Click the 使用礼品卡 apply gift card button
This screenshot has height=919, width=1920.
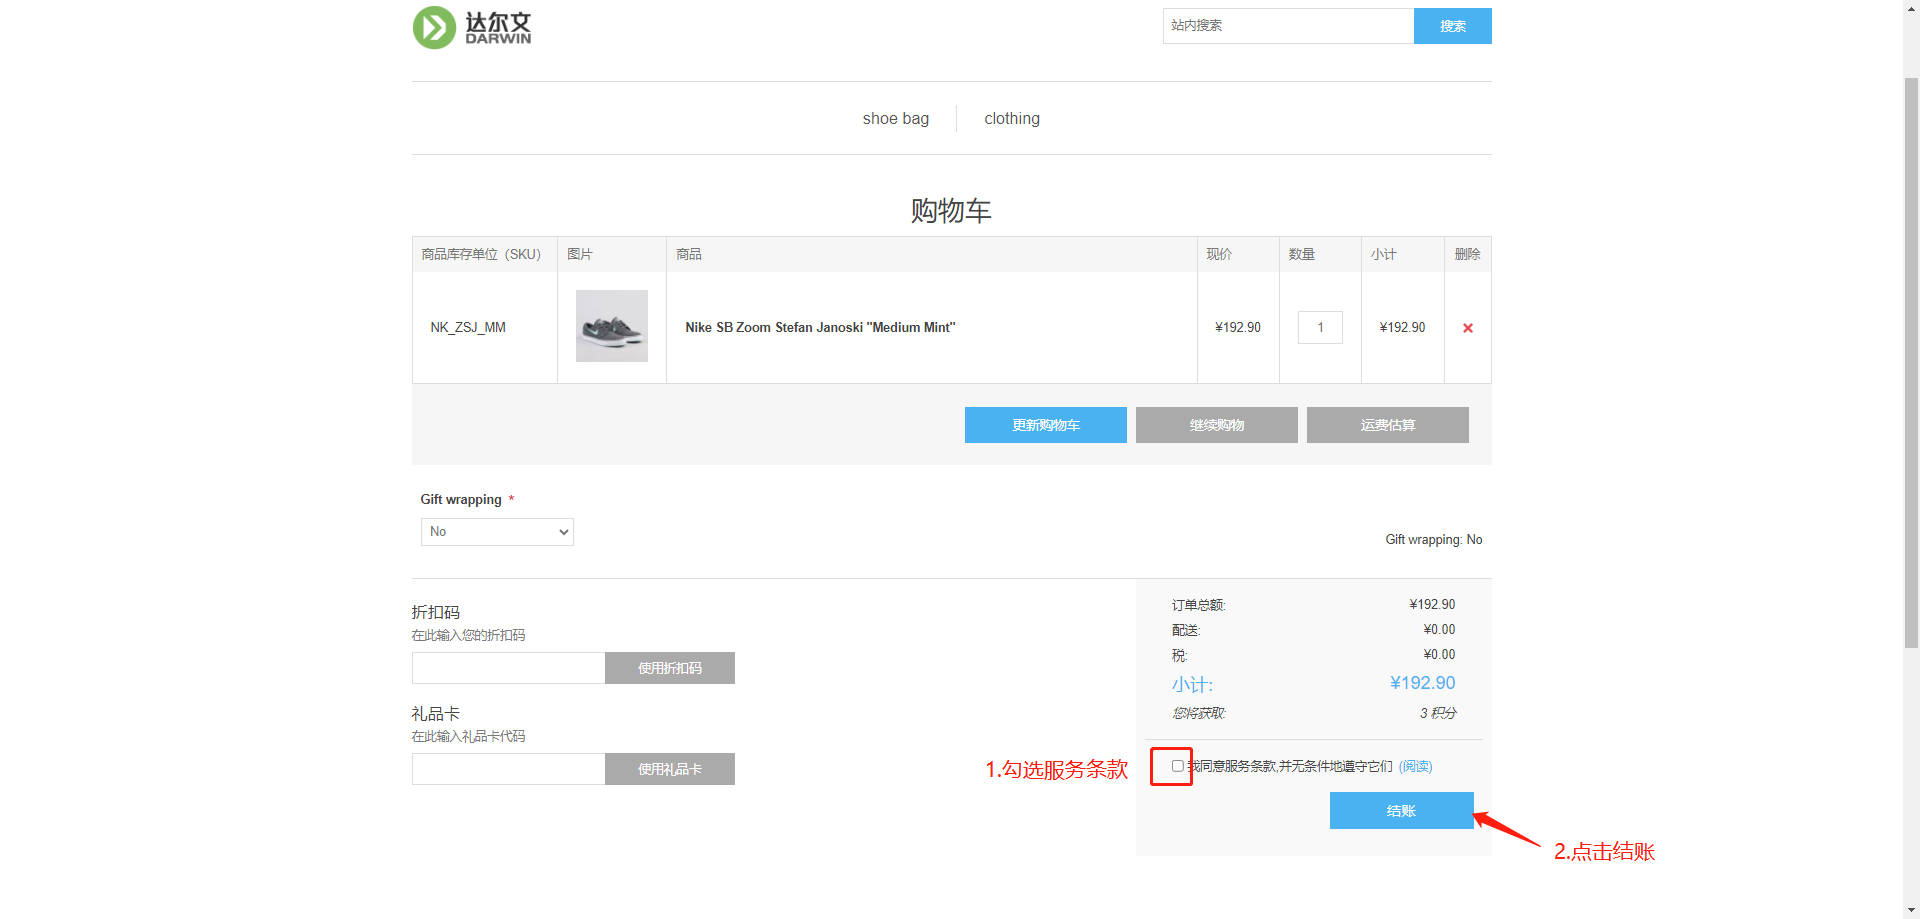point(669,769)
